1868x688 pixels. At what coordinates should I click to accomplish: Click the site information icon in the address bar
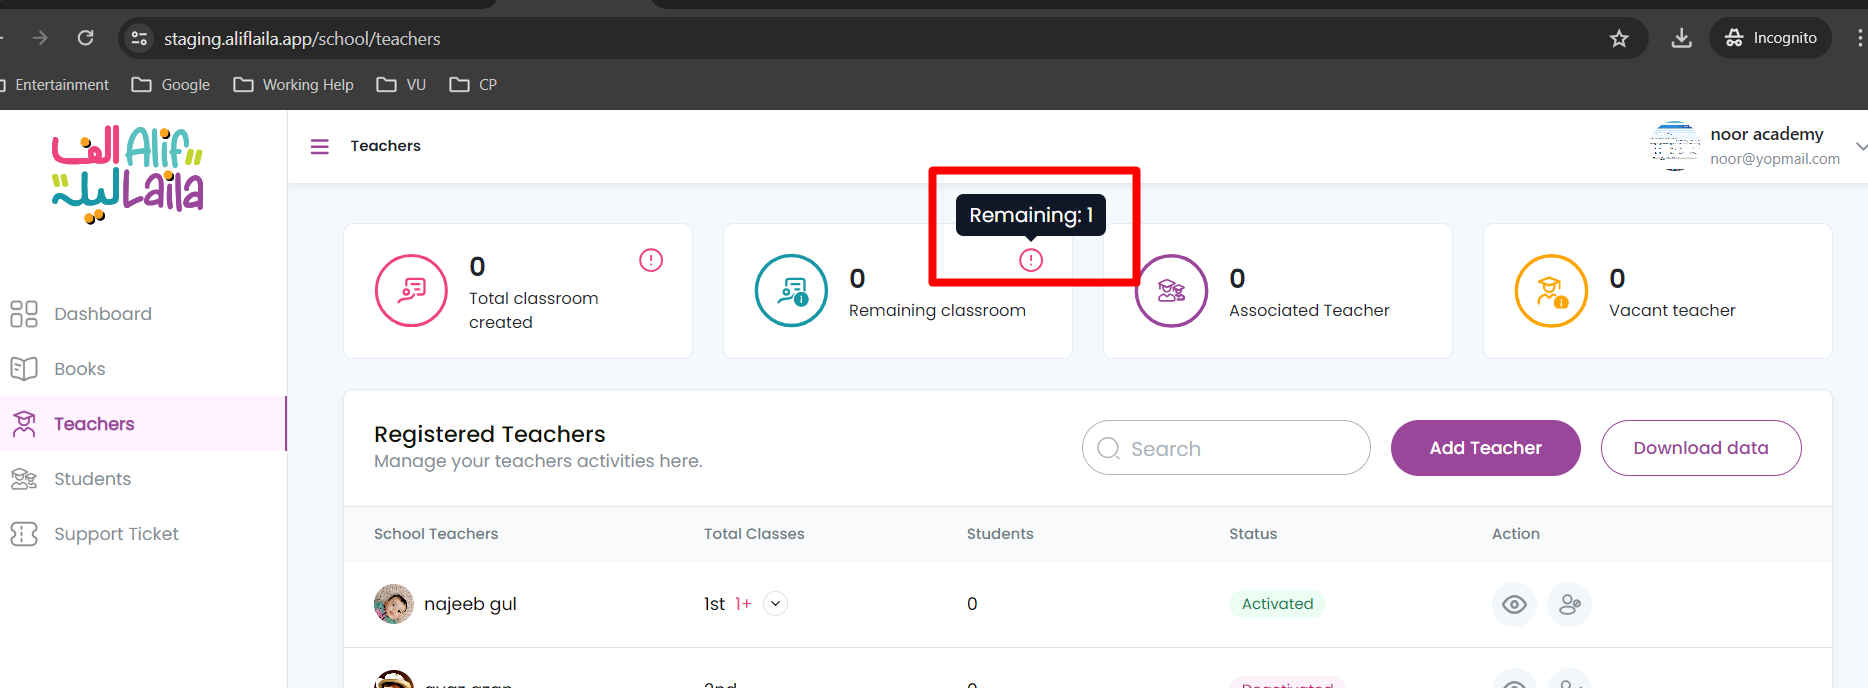[x=139, y=38]
